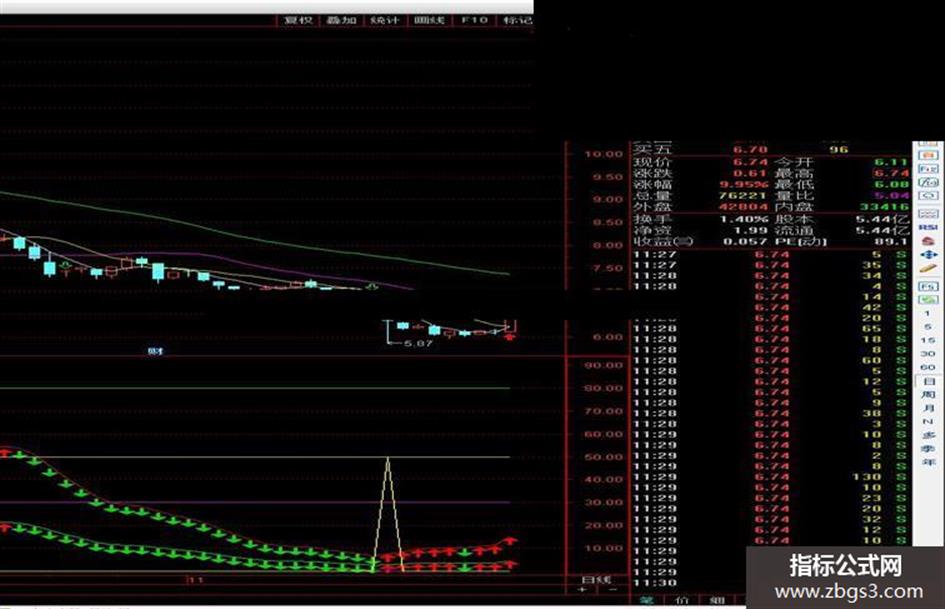The height and width of the screenshot is (609, 945).
Task: Click the green chart icon below Fs
Action: pos(928,300)
